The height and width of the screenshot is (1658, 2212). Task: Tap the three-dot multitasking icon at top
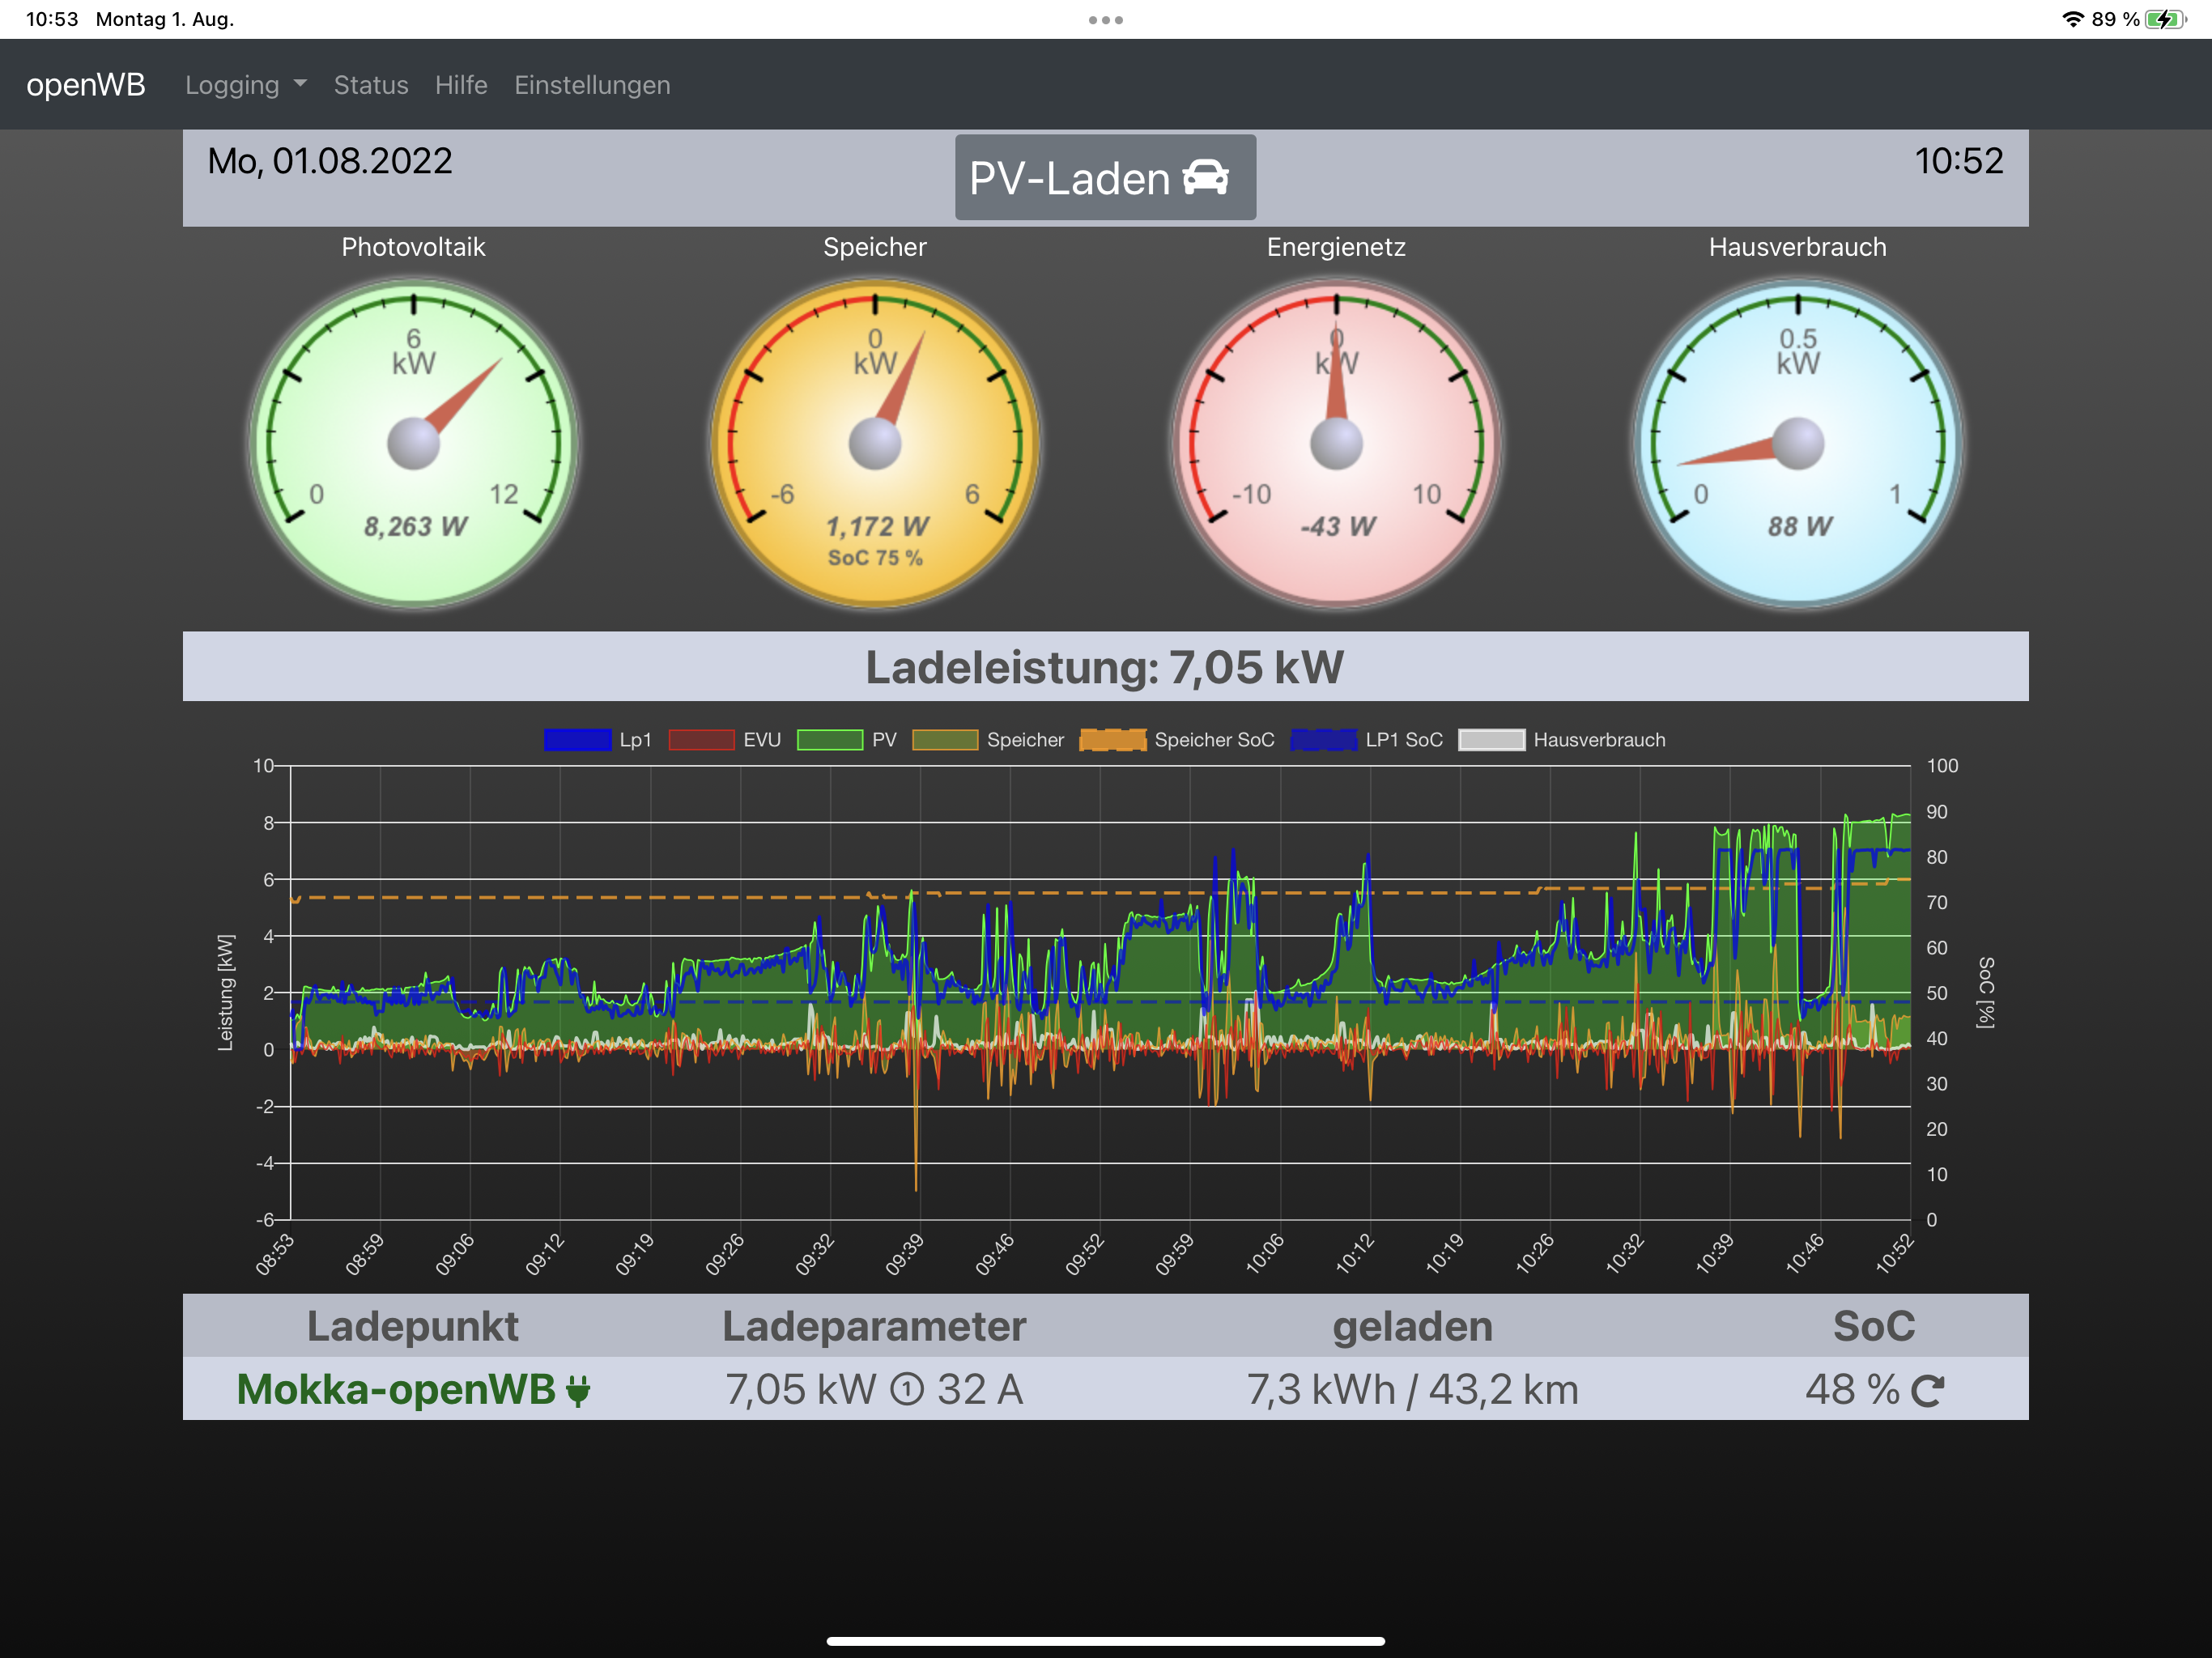click(x=1105, y=20)
